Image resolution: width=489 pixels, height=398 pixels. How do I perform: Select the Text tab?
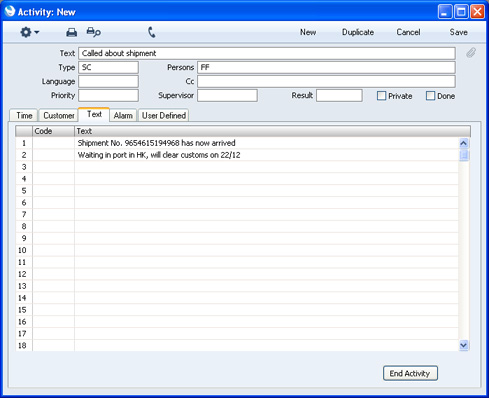point(94,114)
